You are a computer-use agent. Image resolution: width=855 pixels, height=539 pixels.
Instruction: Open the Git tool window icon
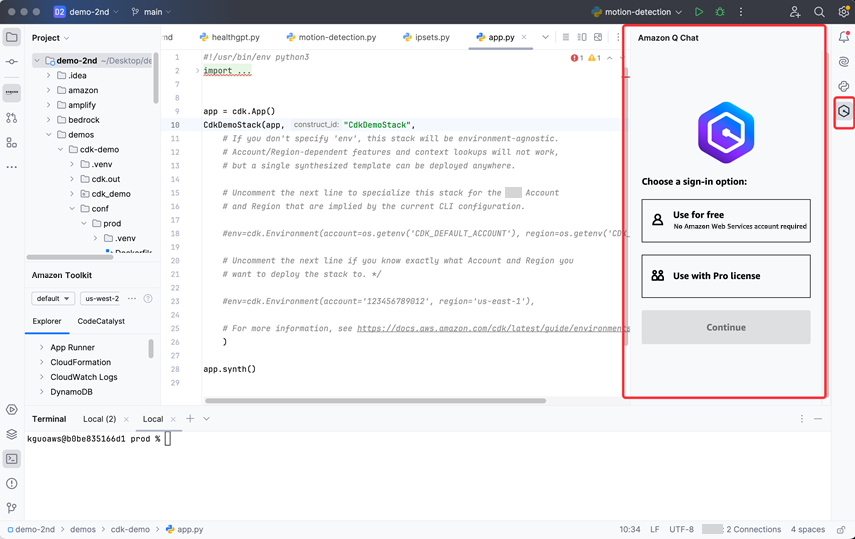pos(11,508)
